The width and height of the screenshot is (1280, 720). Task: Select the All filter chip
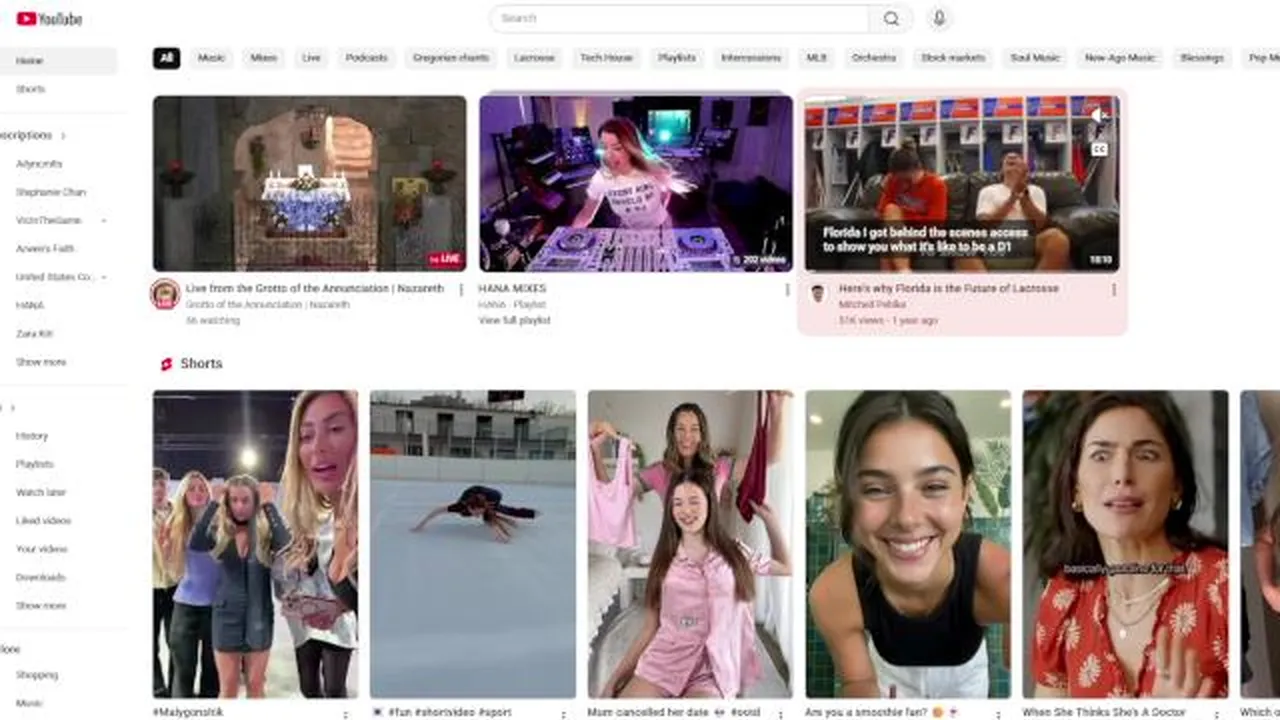(x=166, y=58)
